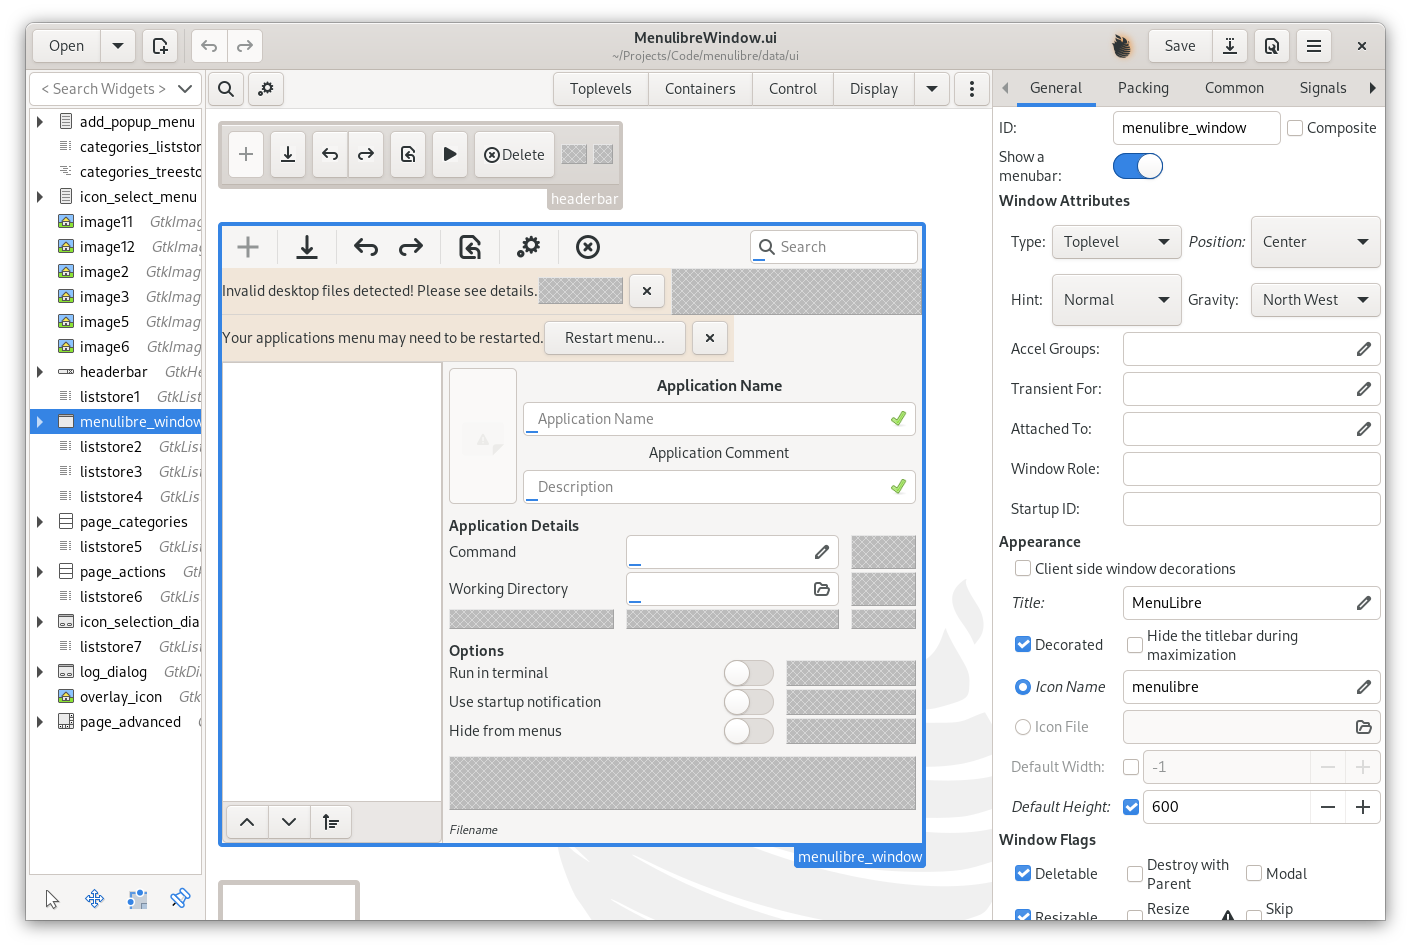
Task: Turn off the Show a menubar switch
Action: [x=1137, y=166]
